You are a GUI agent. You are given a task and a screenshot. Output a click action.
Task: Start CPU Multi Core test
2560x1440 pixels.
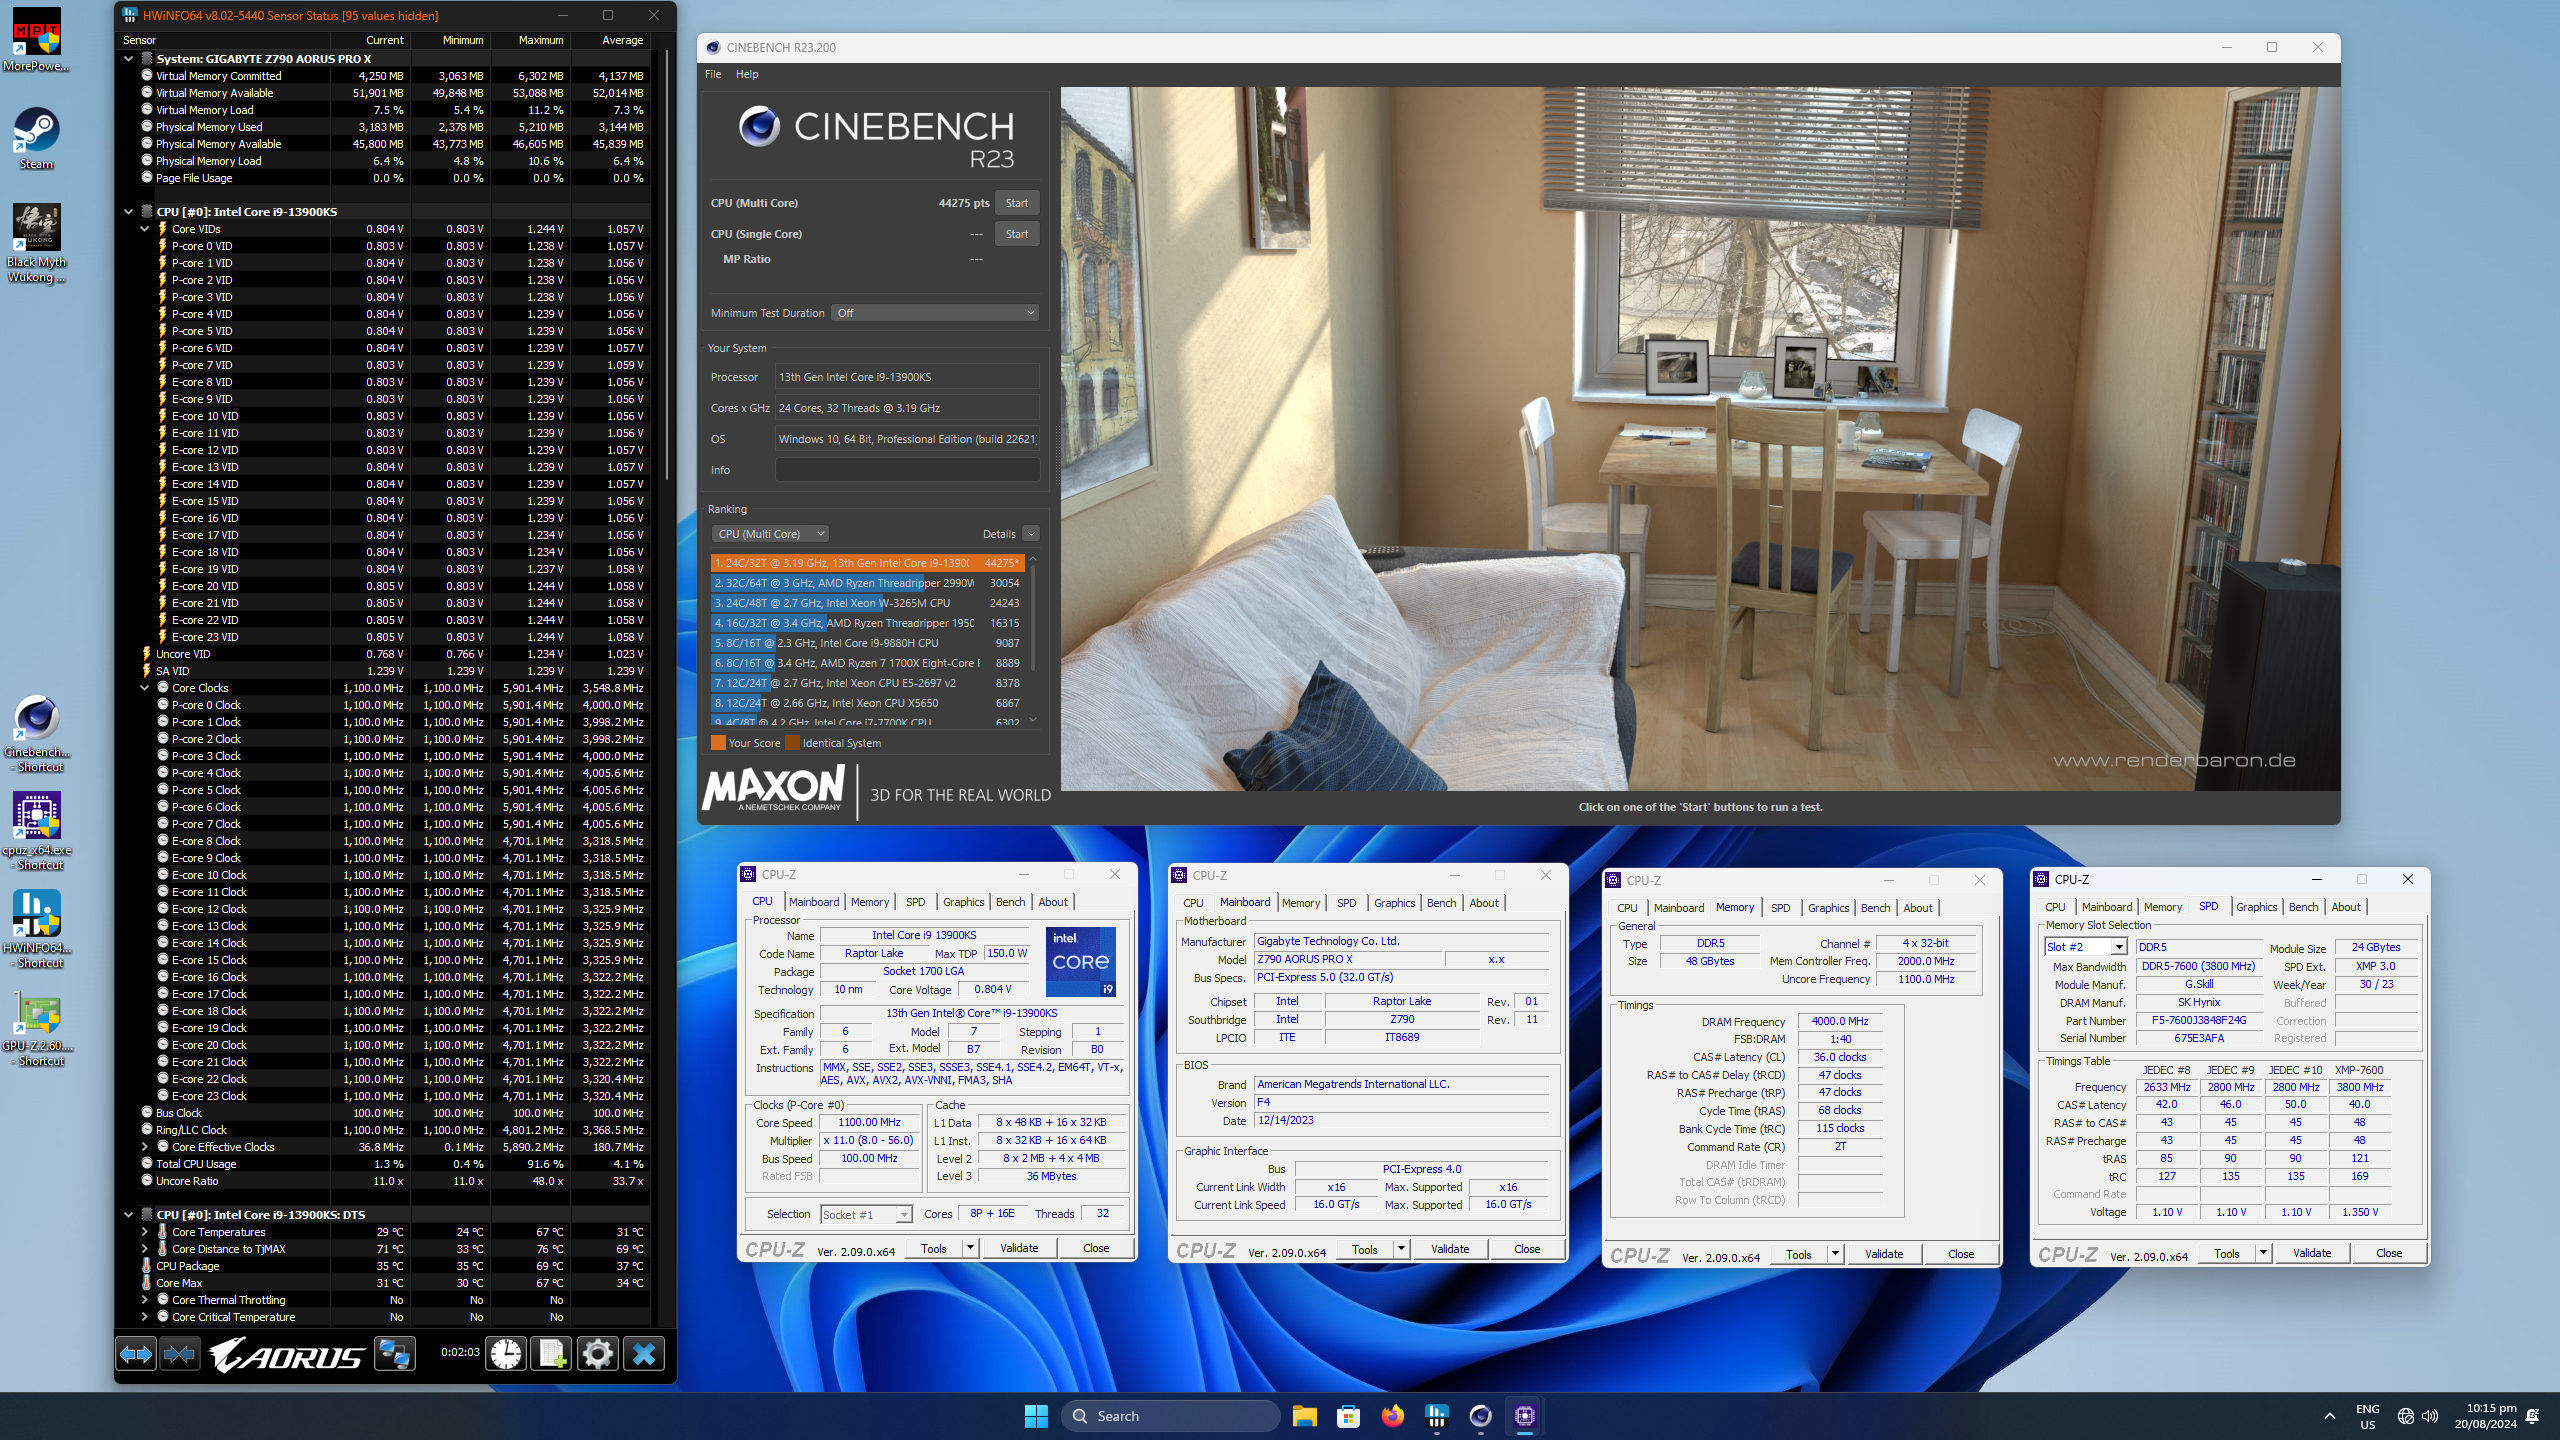pyautogui.click(x=1017, y=203)
